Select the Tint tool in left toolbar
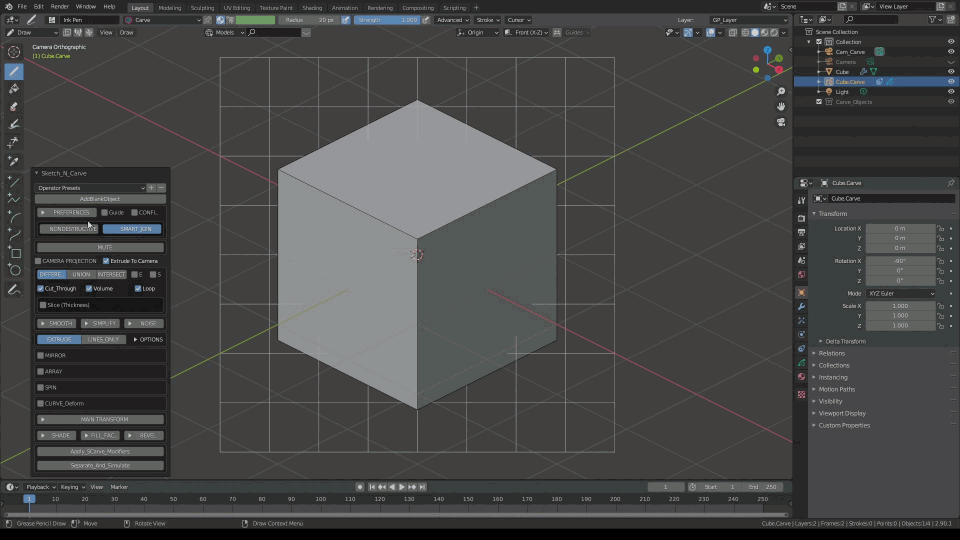The width and height of the screenshot is (960, 540). pos(14,124)
